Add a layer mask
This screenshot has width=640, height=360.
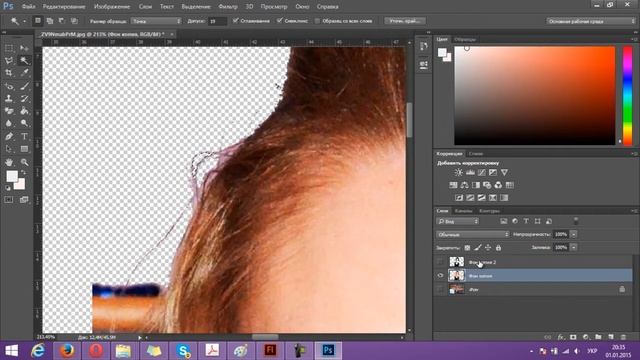point(573,337)
